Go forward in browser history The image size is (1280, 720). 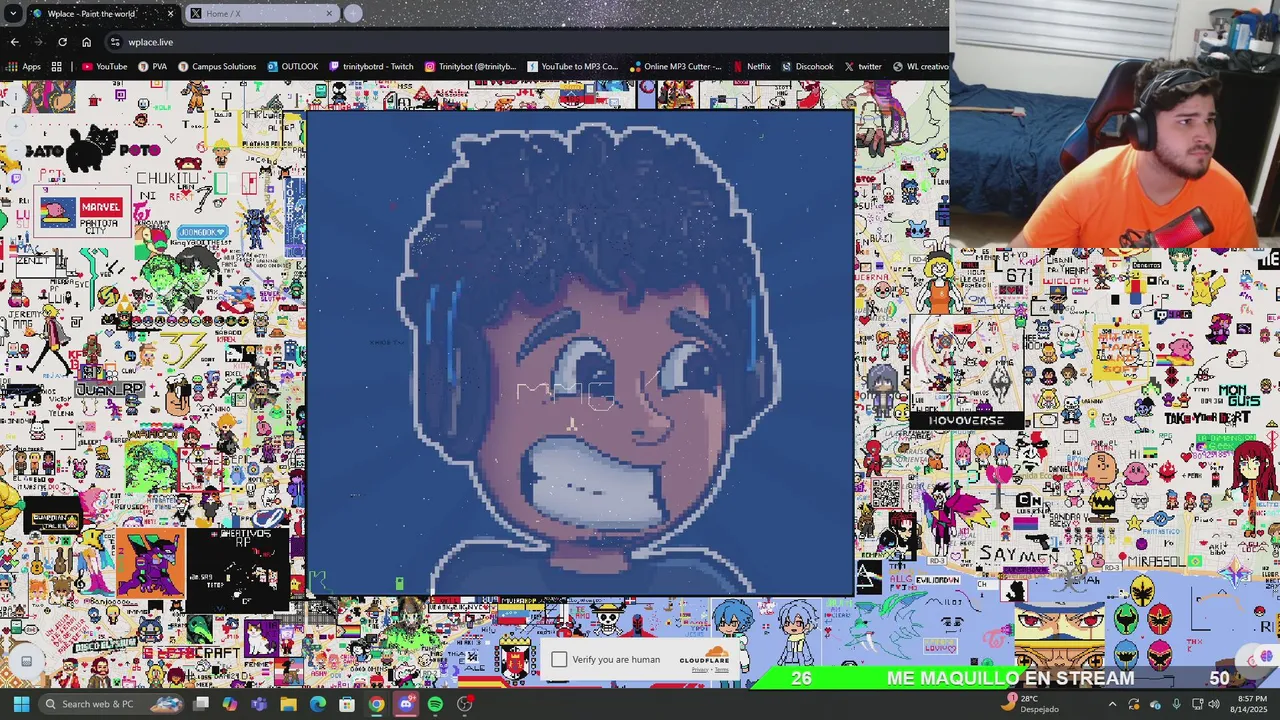38,42
